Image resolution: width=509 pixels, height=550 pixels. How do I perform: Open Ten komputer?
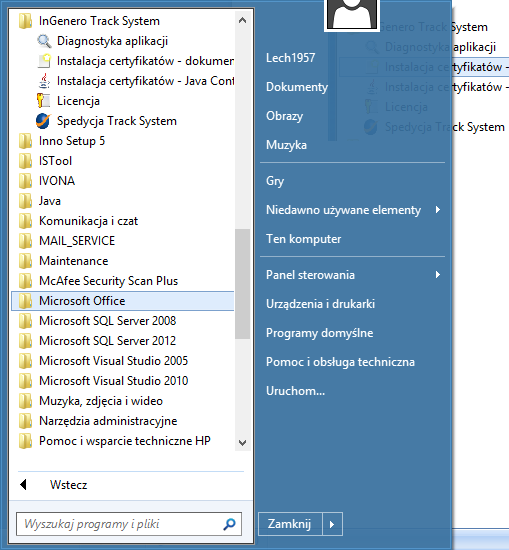pyautogui.click(x=303, y=239)
